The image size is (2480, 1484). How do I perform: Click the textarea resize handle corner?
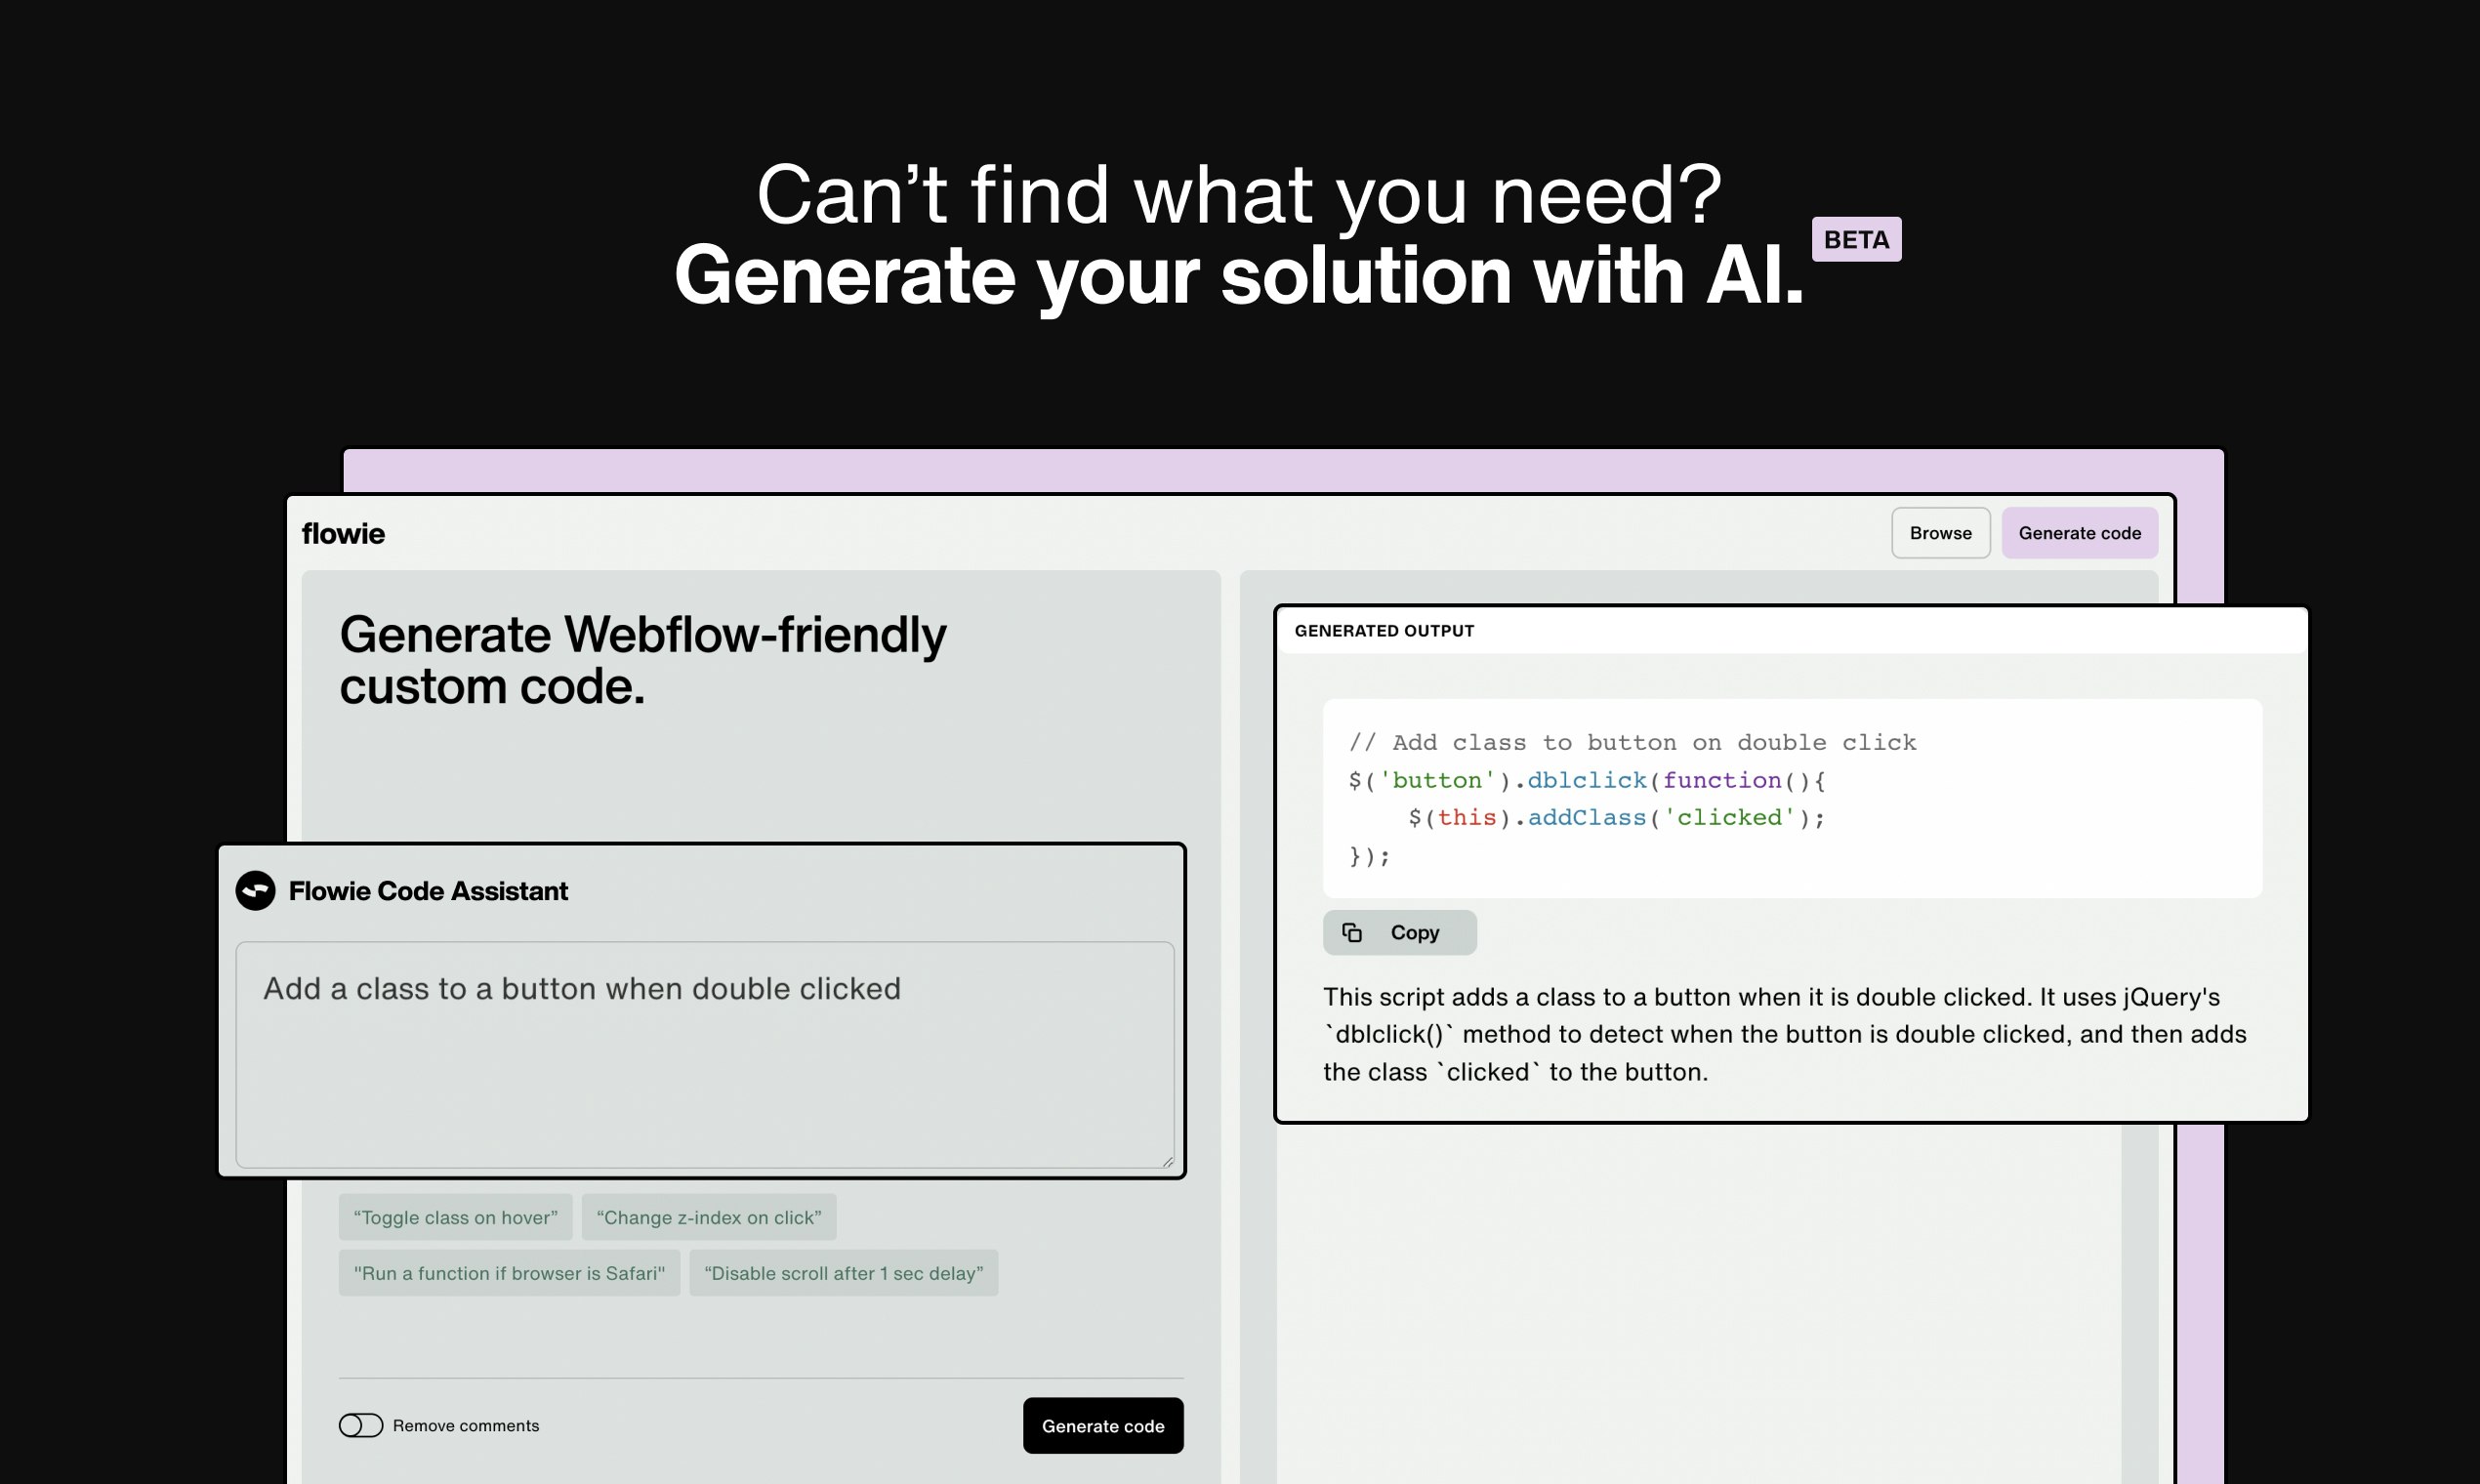coord(1167,1161)
